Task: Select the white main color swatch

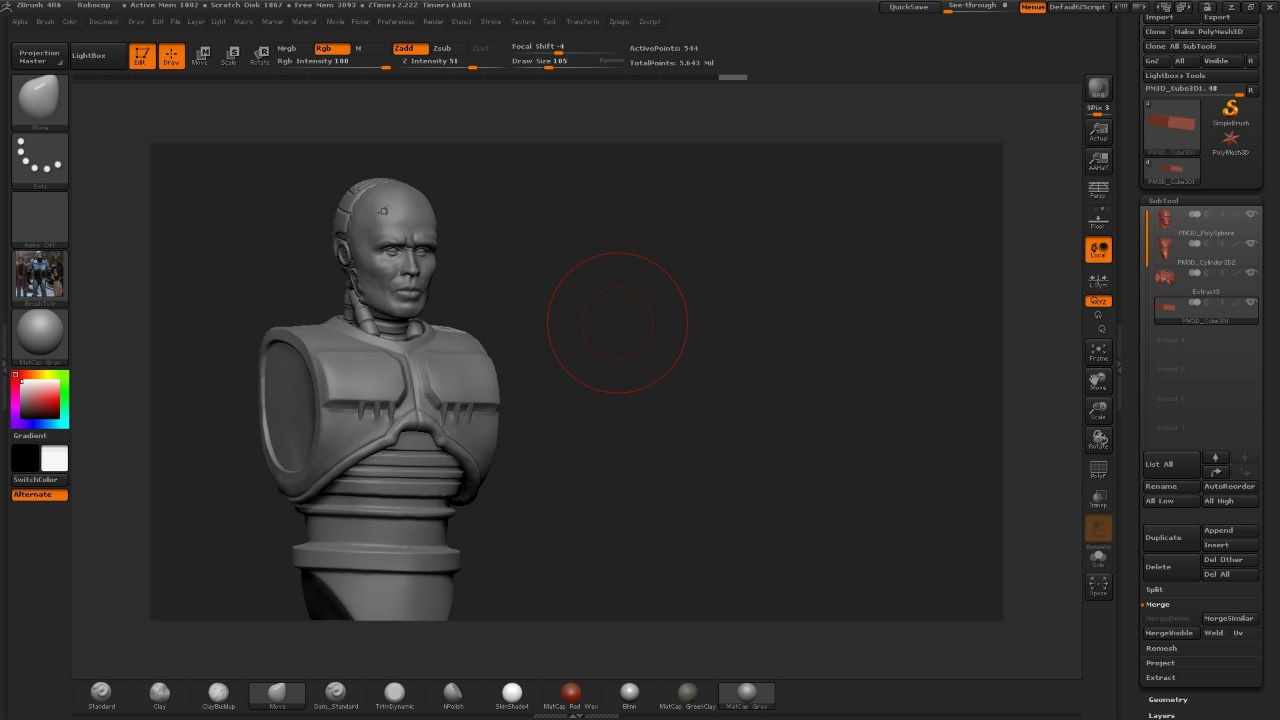Action: point(54,458)
